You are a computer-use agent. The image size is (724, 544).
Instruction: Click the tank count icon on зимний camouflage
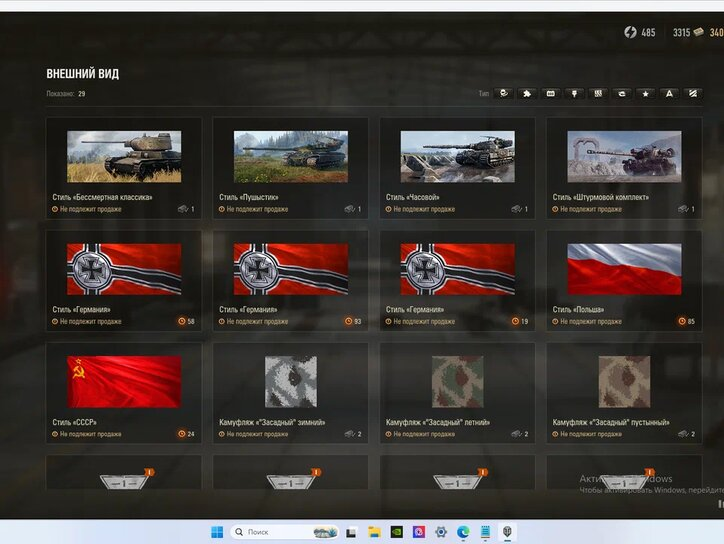coord(350,434)
